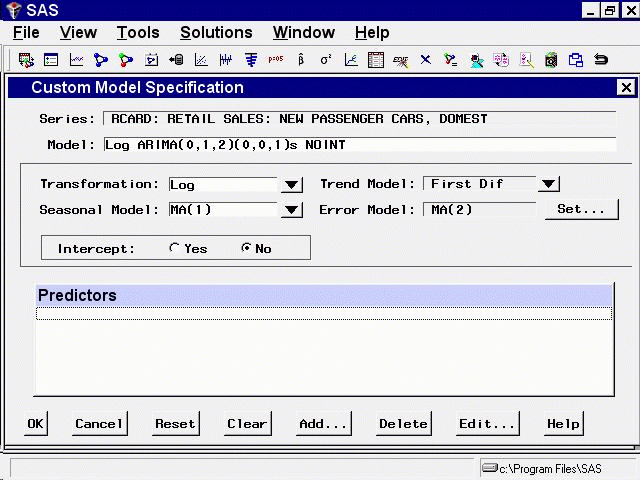The height and width of the screenshot is (480, 640).
Task: Click the table-with-arrows icon at toolbar start
Action: (26, 60)
